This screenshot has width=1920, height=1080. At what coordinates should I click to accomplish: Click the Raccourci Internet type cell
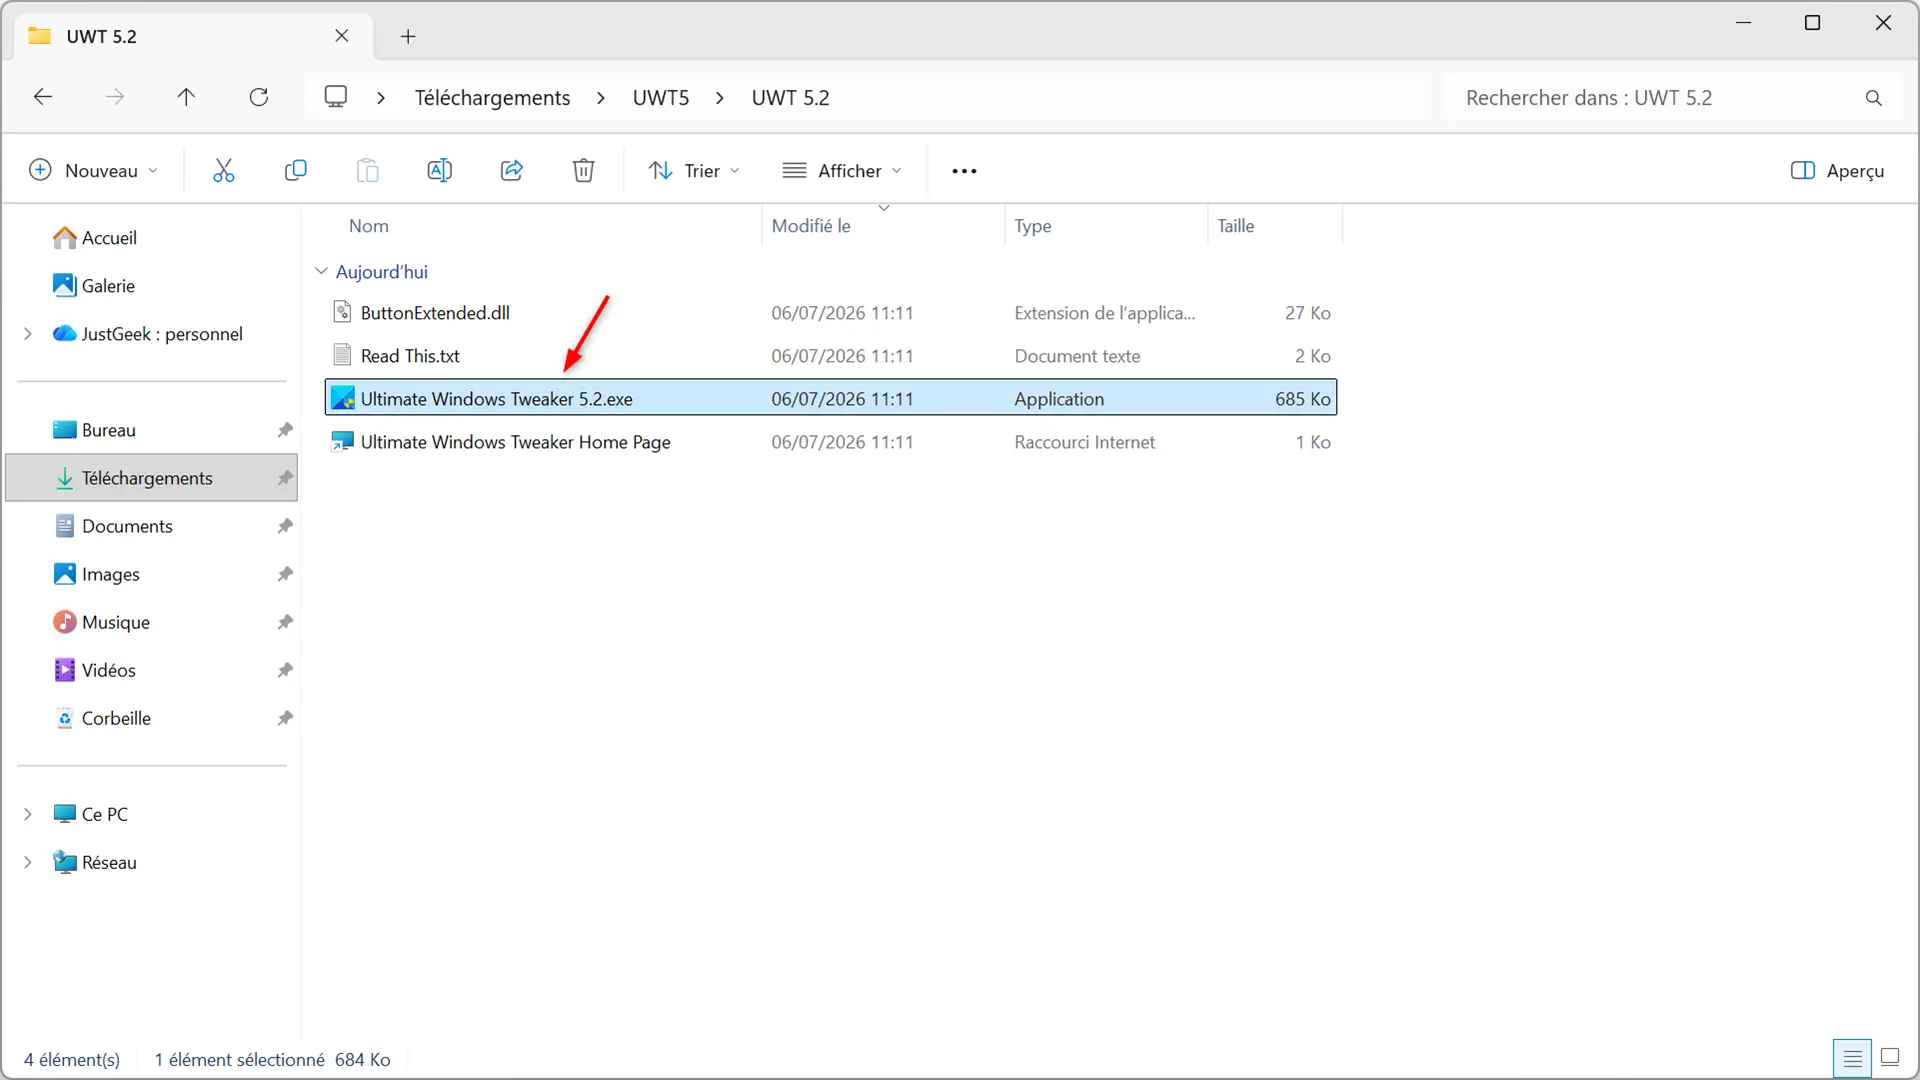pyautogui.click(x=1084, y=442)
